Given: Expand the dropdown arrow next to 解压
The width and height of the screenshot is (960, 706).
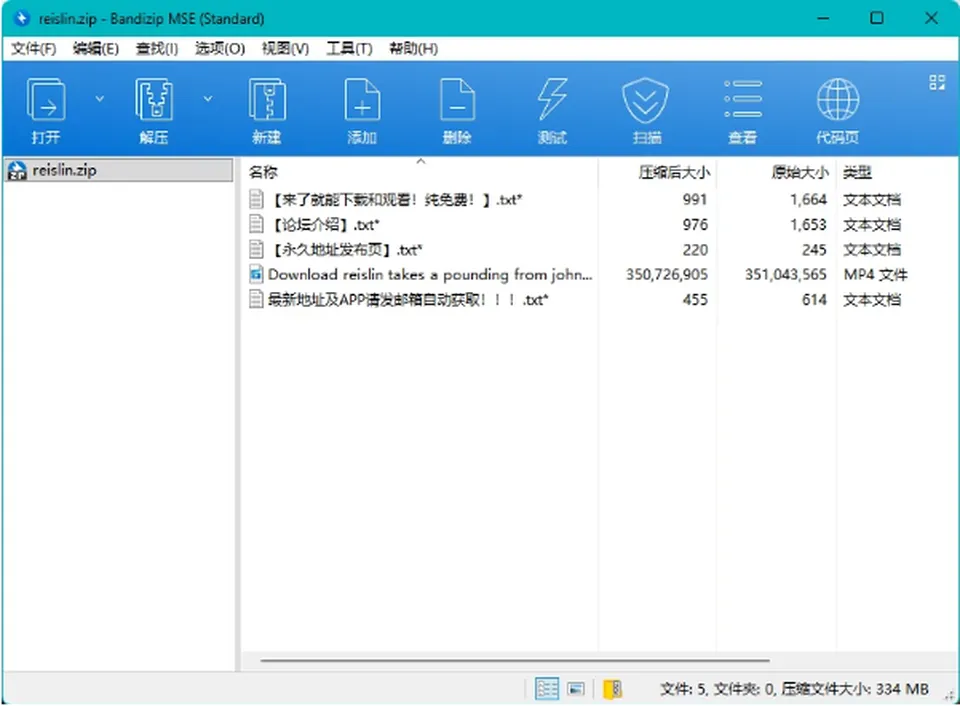Looking at the screenshot, I should [x=208, y=98].
